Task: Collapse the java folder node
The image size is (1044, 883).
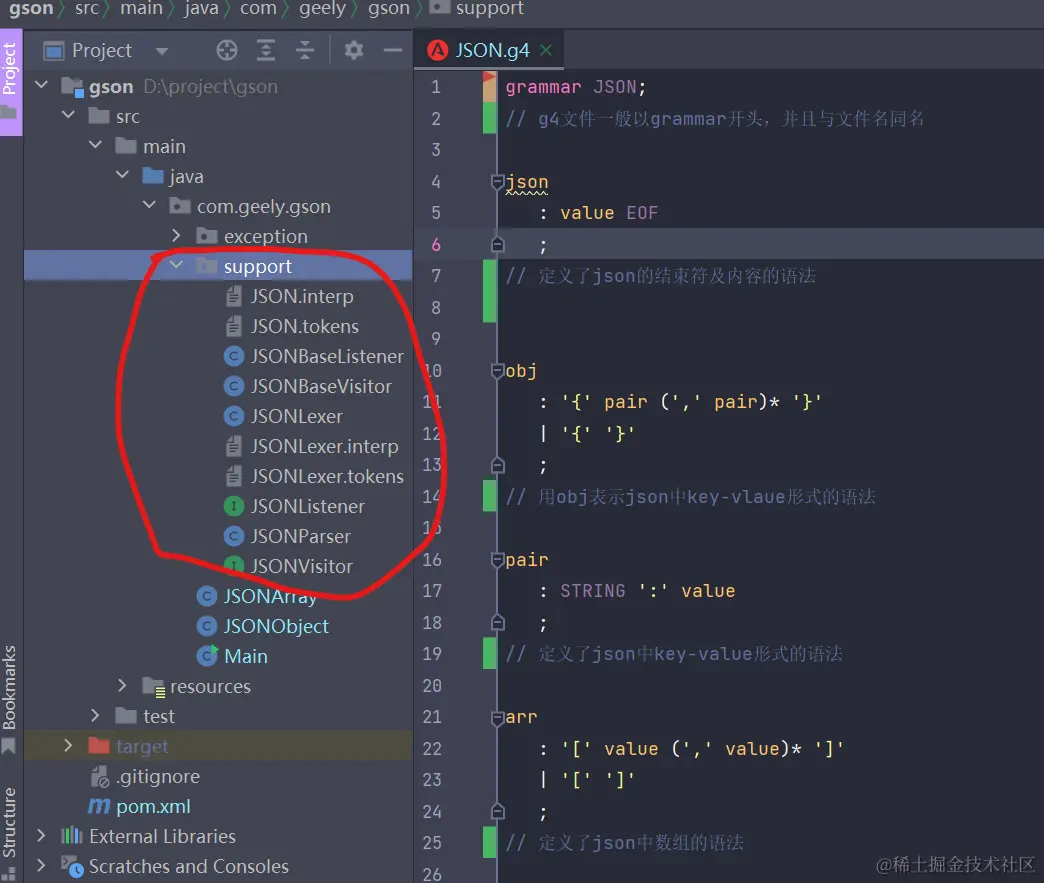Action: coord(123,175)
